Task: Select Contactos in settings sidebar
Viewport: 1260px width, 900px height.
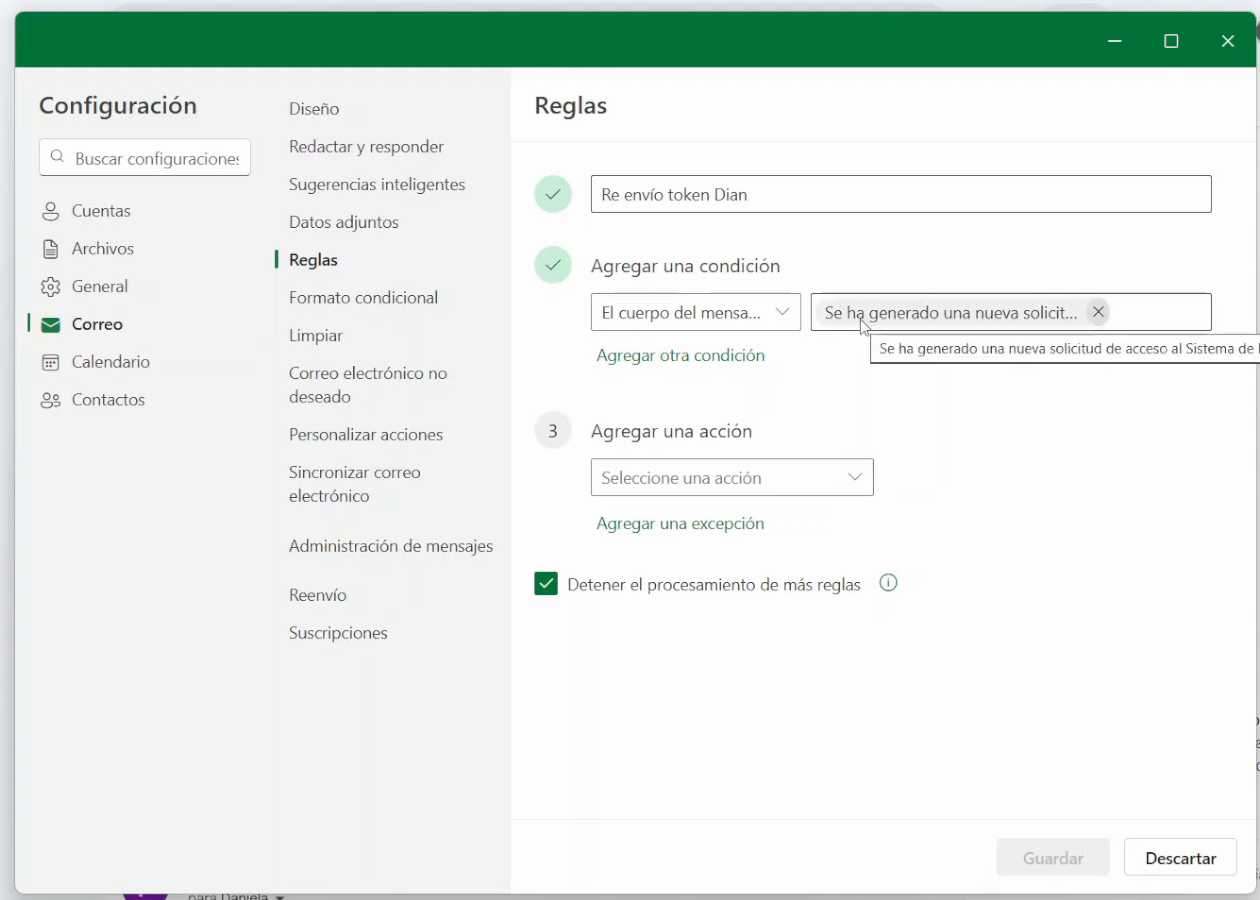Action: [x=108, y=400]
